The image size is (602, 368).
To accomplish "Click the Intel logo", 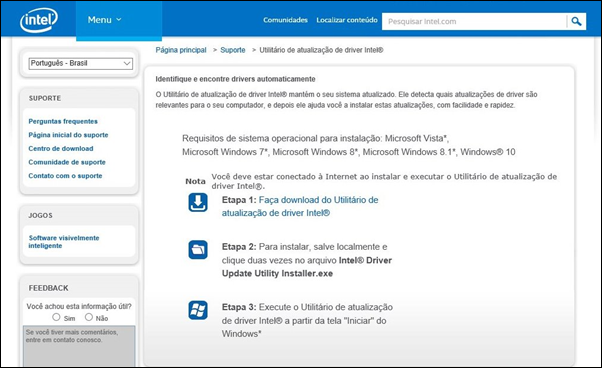I will 39,20.
